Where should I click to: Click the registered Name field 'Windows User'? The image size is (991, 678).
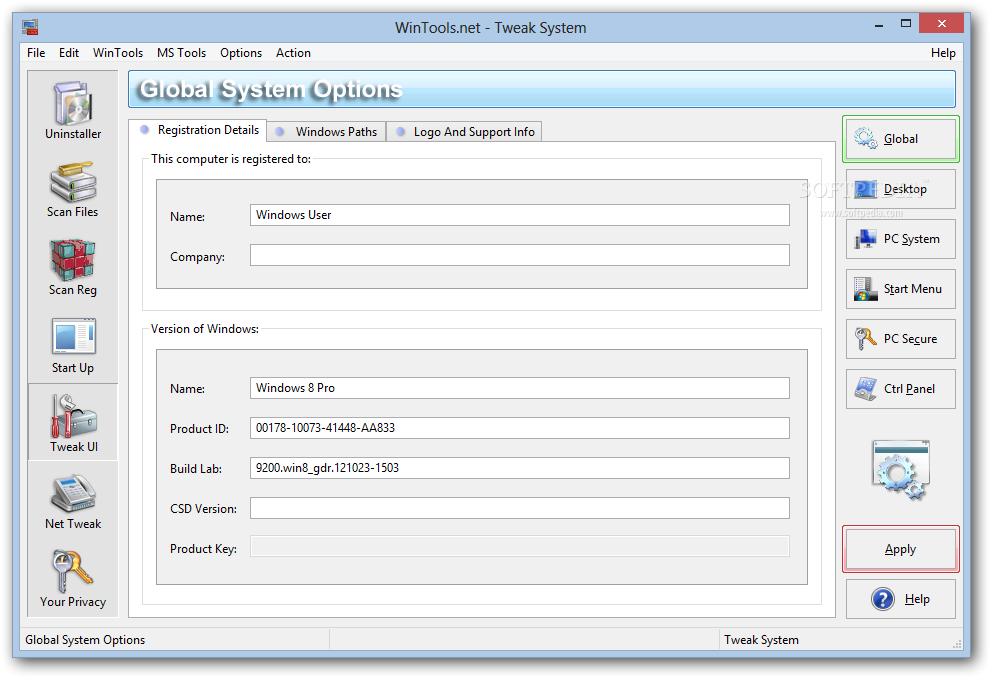[x=520, y=215]
